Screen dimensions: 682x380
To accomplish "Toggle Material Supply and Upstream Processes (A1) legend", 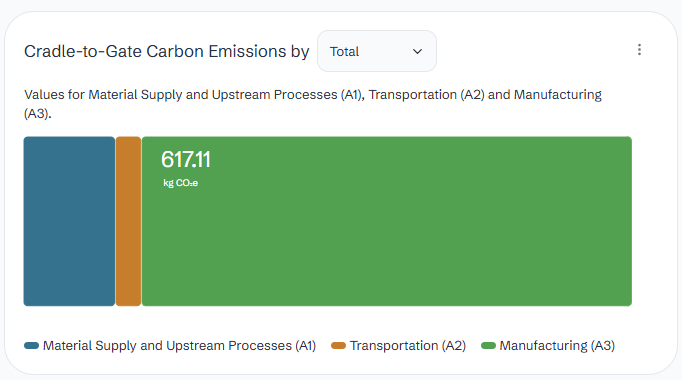I will (x=170, y=346).
